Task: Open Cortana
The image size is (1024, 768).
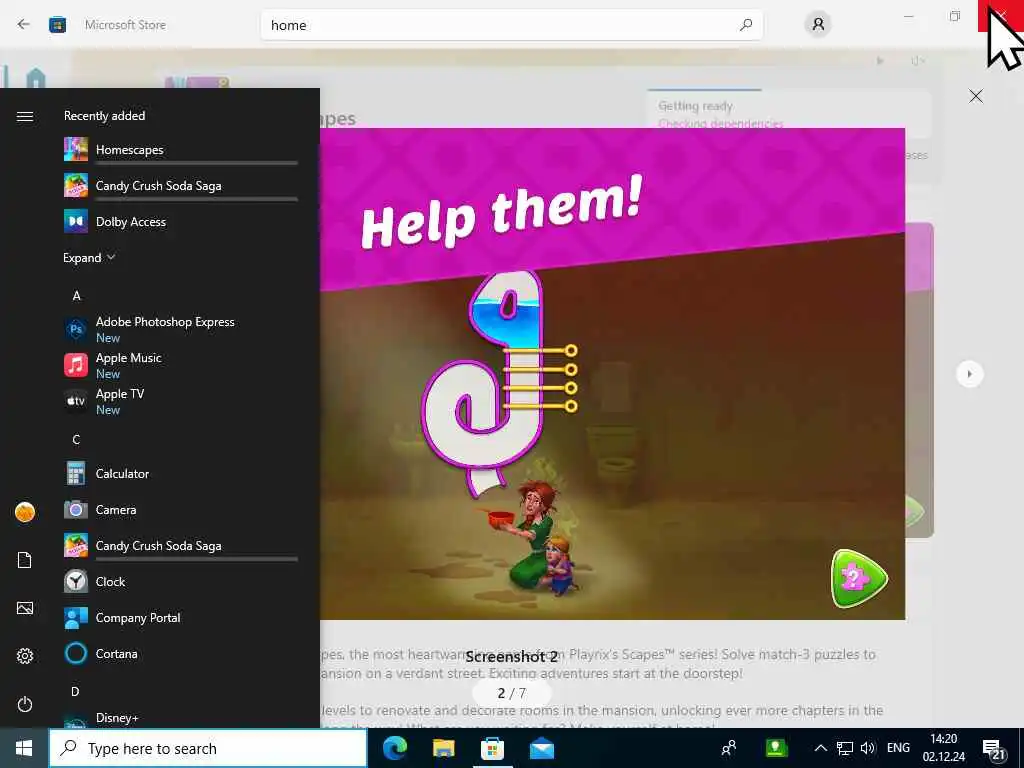Action: pyautogui.click(x=181, y=653)
